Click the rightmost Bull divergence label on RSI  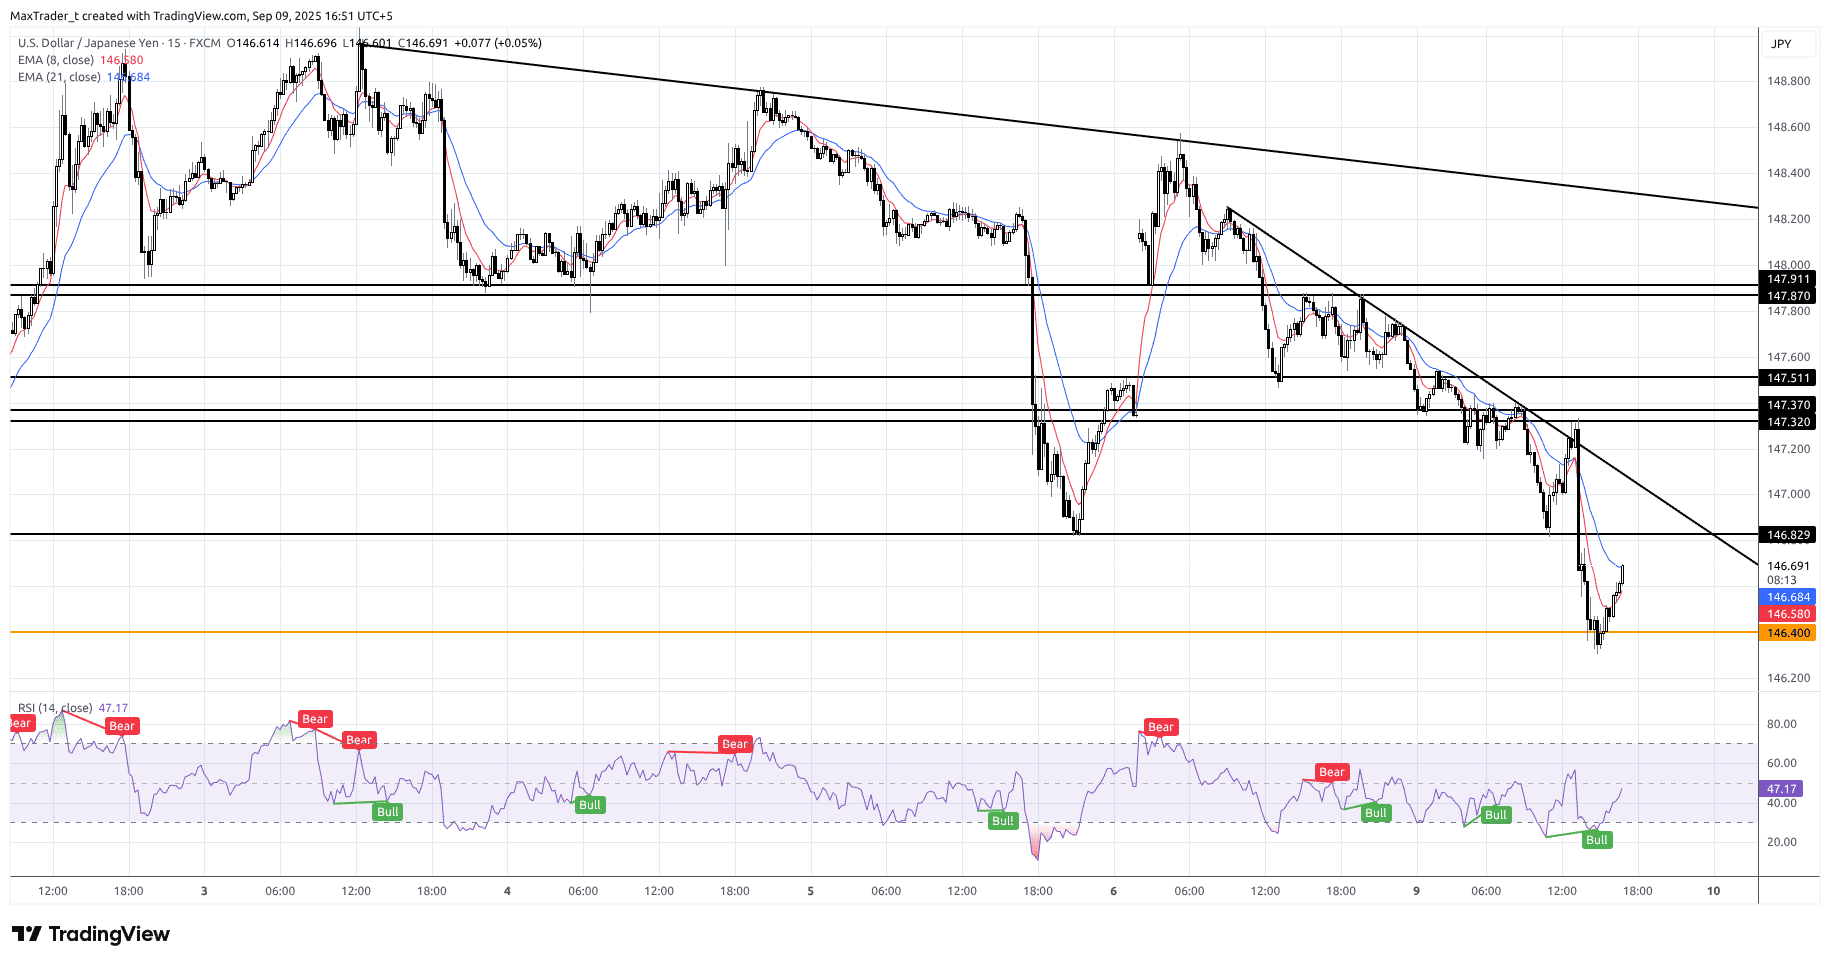tap(1596, 840)
